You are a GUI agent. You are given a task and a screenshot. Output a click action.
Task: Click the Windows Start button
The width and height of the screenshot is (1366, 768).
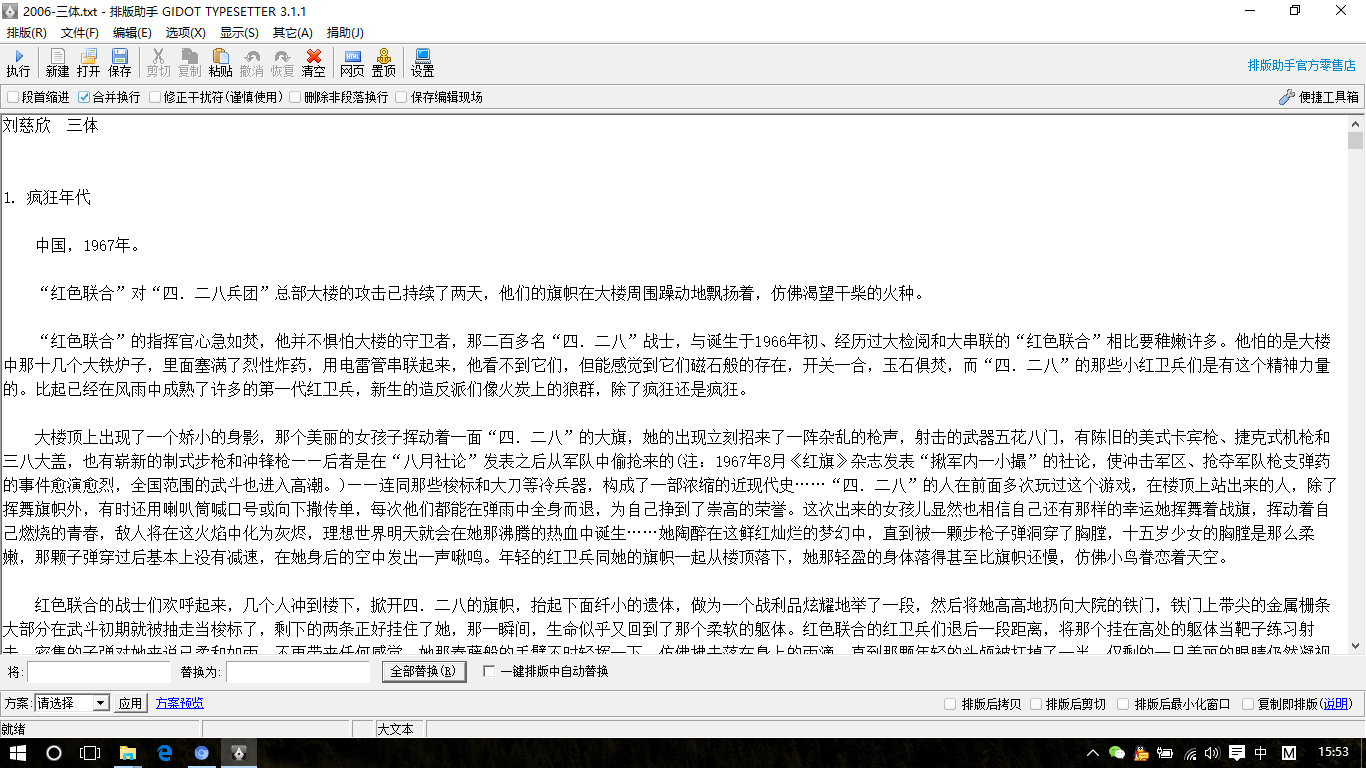coord(17,753)
